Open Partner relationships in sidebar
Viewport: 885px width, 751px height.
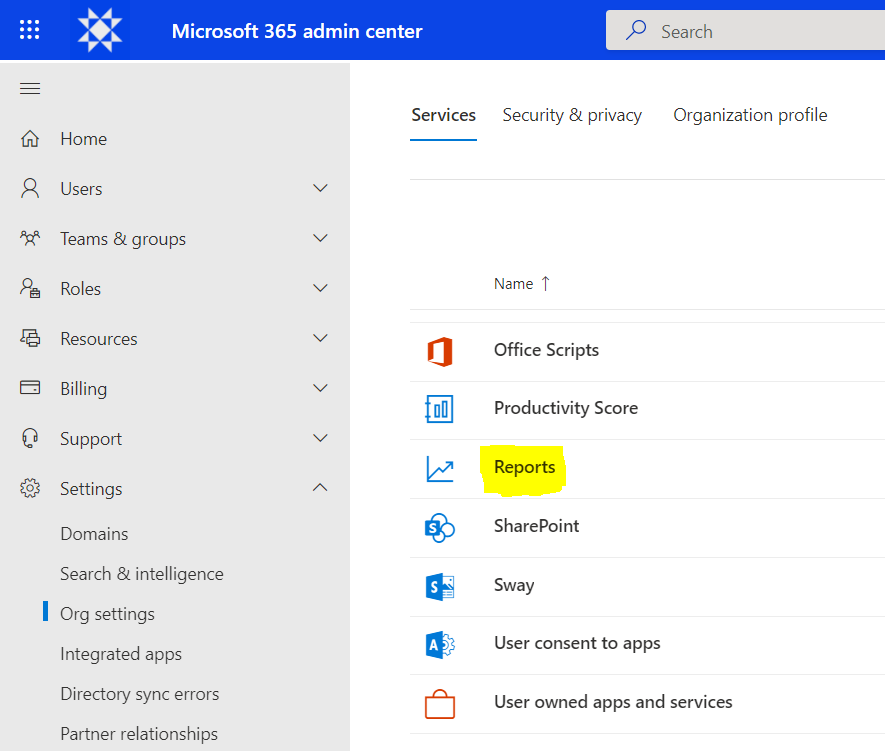point(139,734)
